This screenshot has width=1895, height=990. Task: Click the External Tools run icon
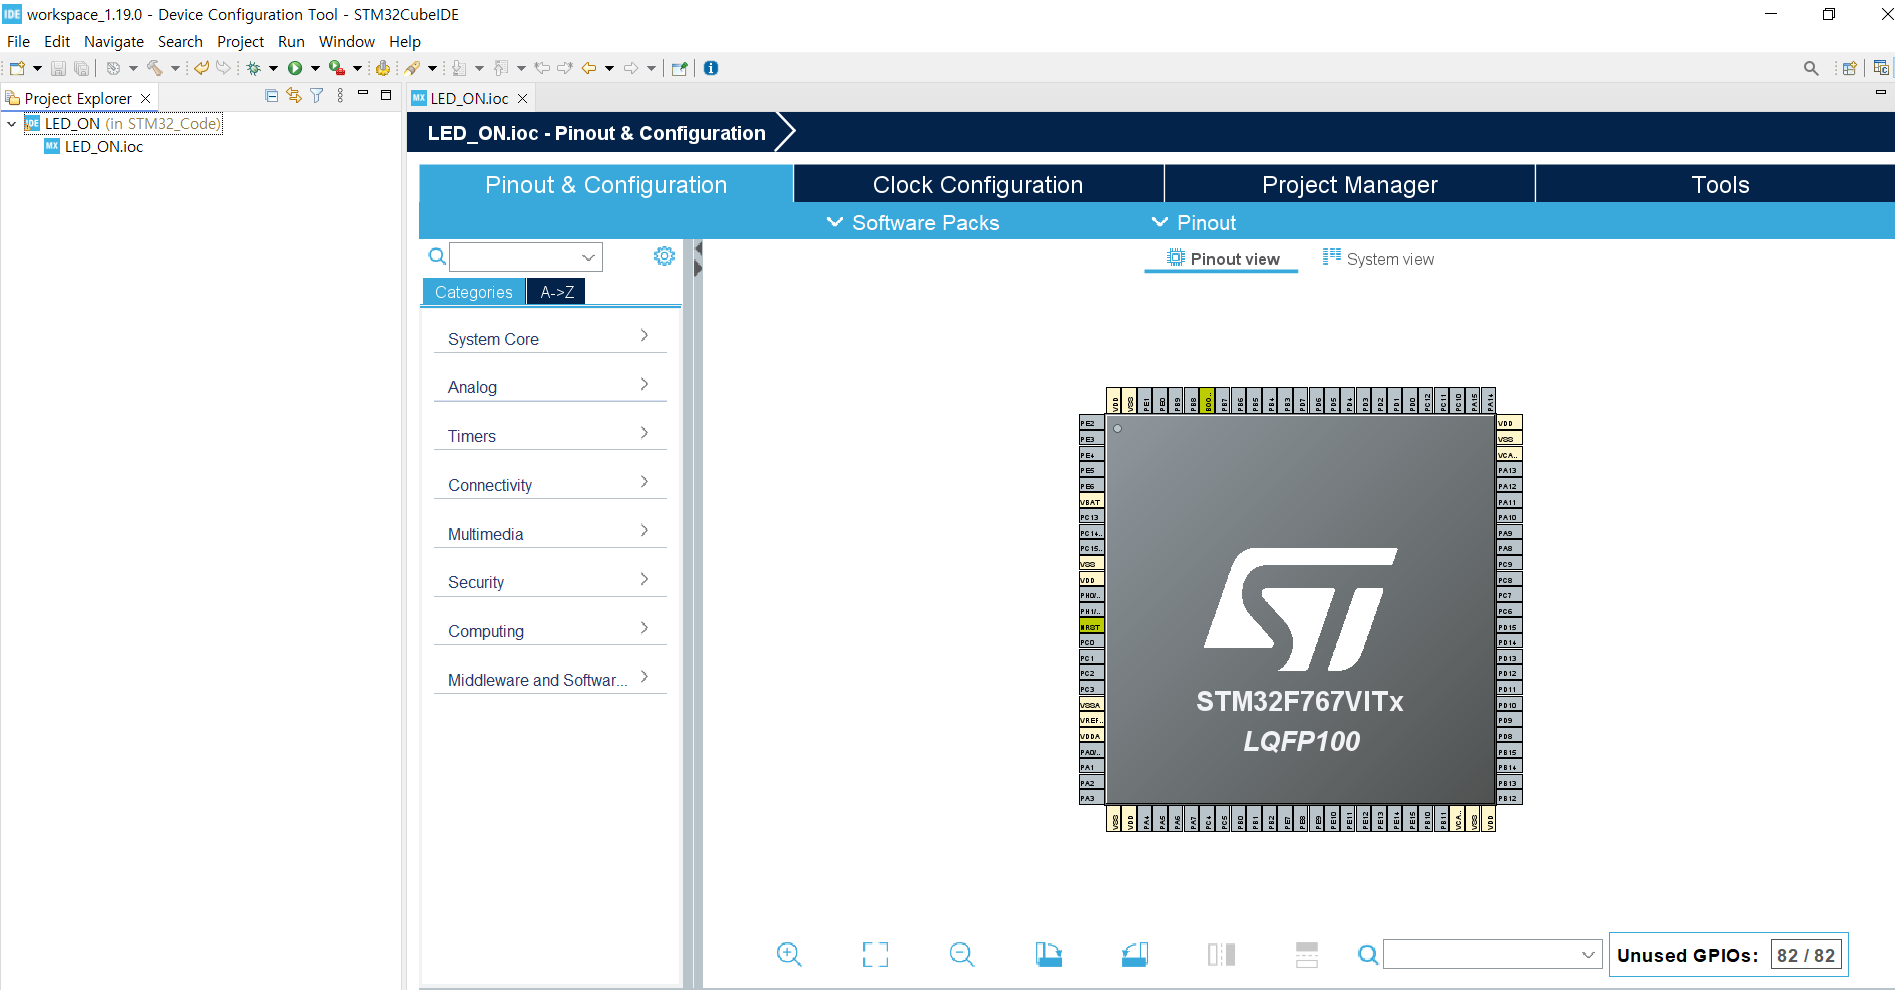(337, 68)
